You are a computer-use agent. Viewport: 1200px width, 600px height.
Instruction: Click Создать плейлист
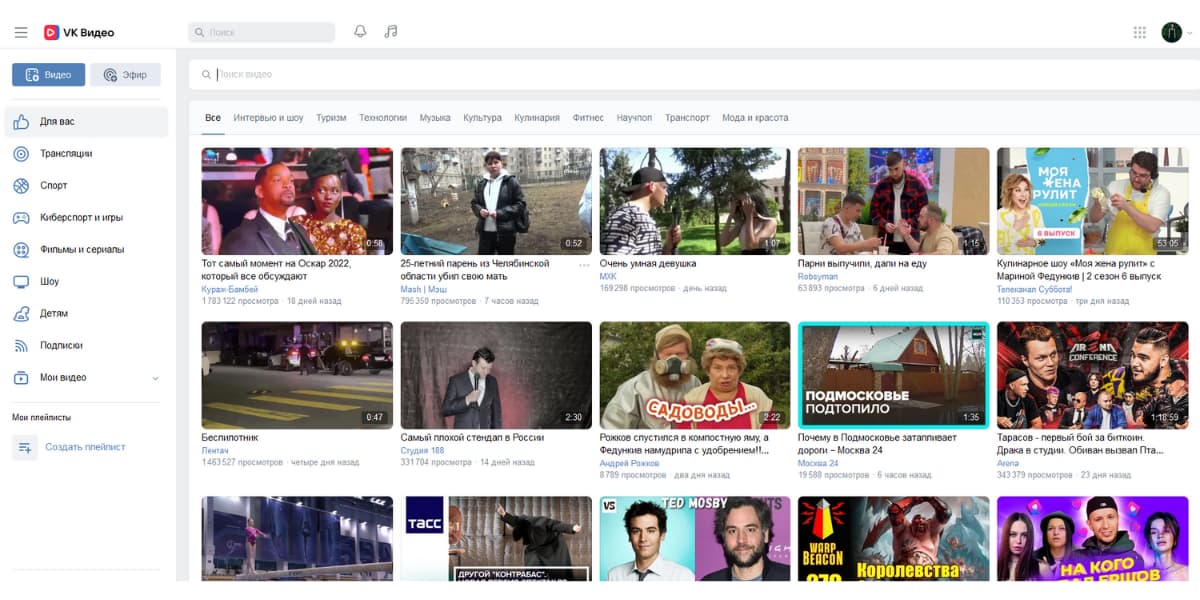click(85, 448)
